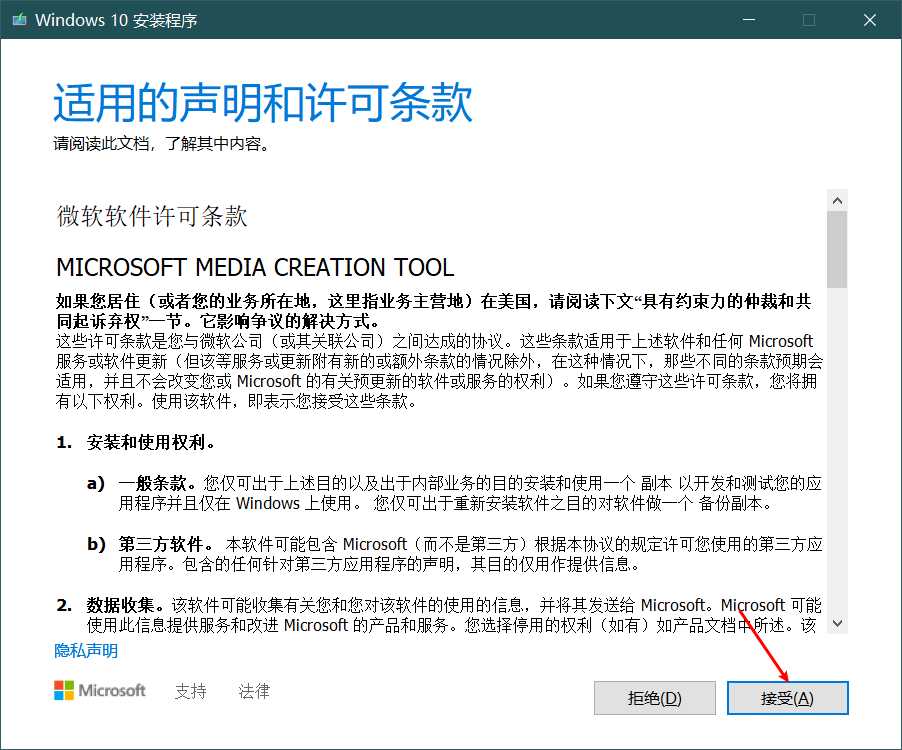This screenshot has height=750, width=902.
Task: Click the 拒绝(D) decline button
Action: click(655, 698)
